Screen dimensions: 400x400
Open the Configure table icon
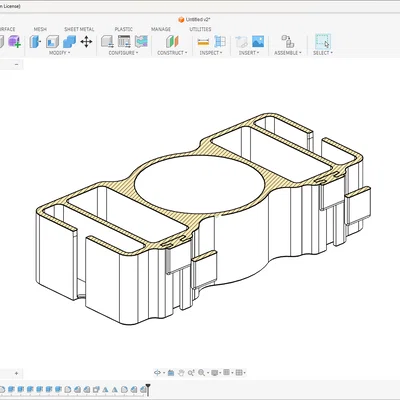pyautogui.click(x=124, y=42)
